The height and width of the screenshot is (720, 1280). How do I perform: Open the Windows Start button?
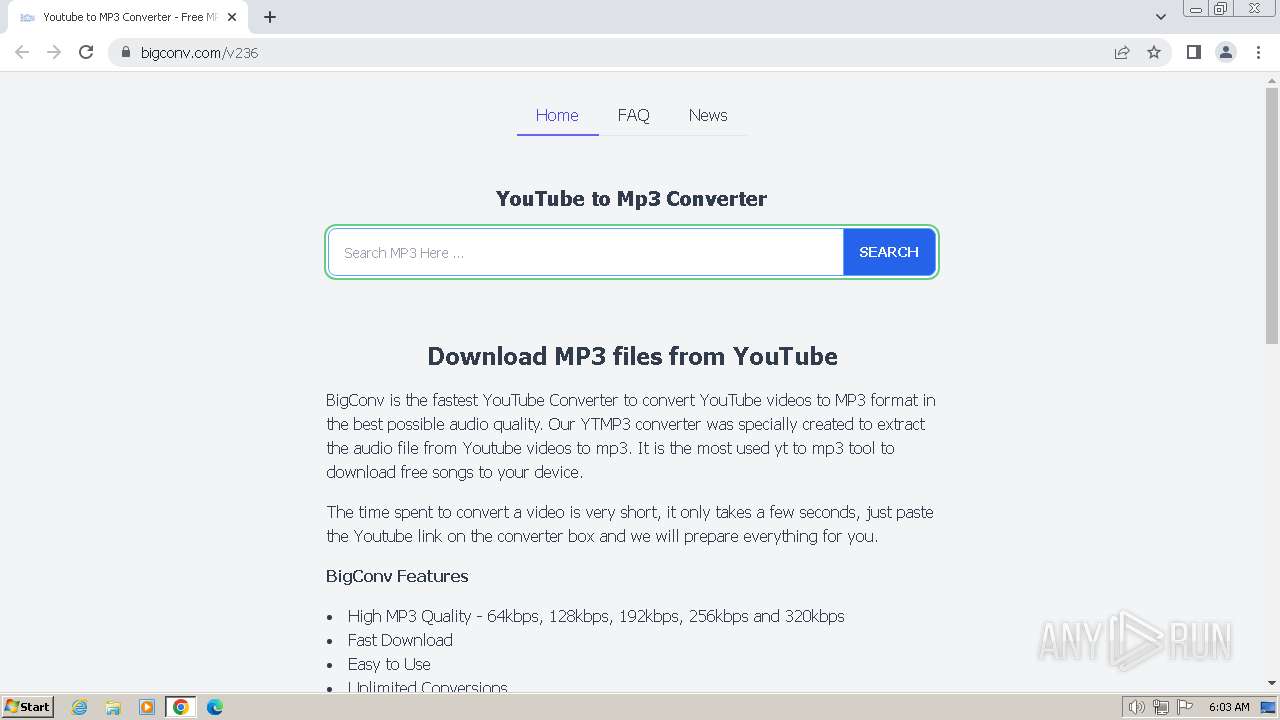click(x=27, y=707)
